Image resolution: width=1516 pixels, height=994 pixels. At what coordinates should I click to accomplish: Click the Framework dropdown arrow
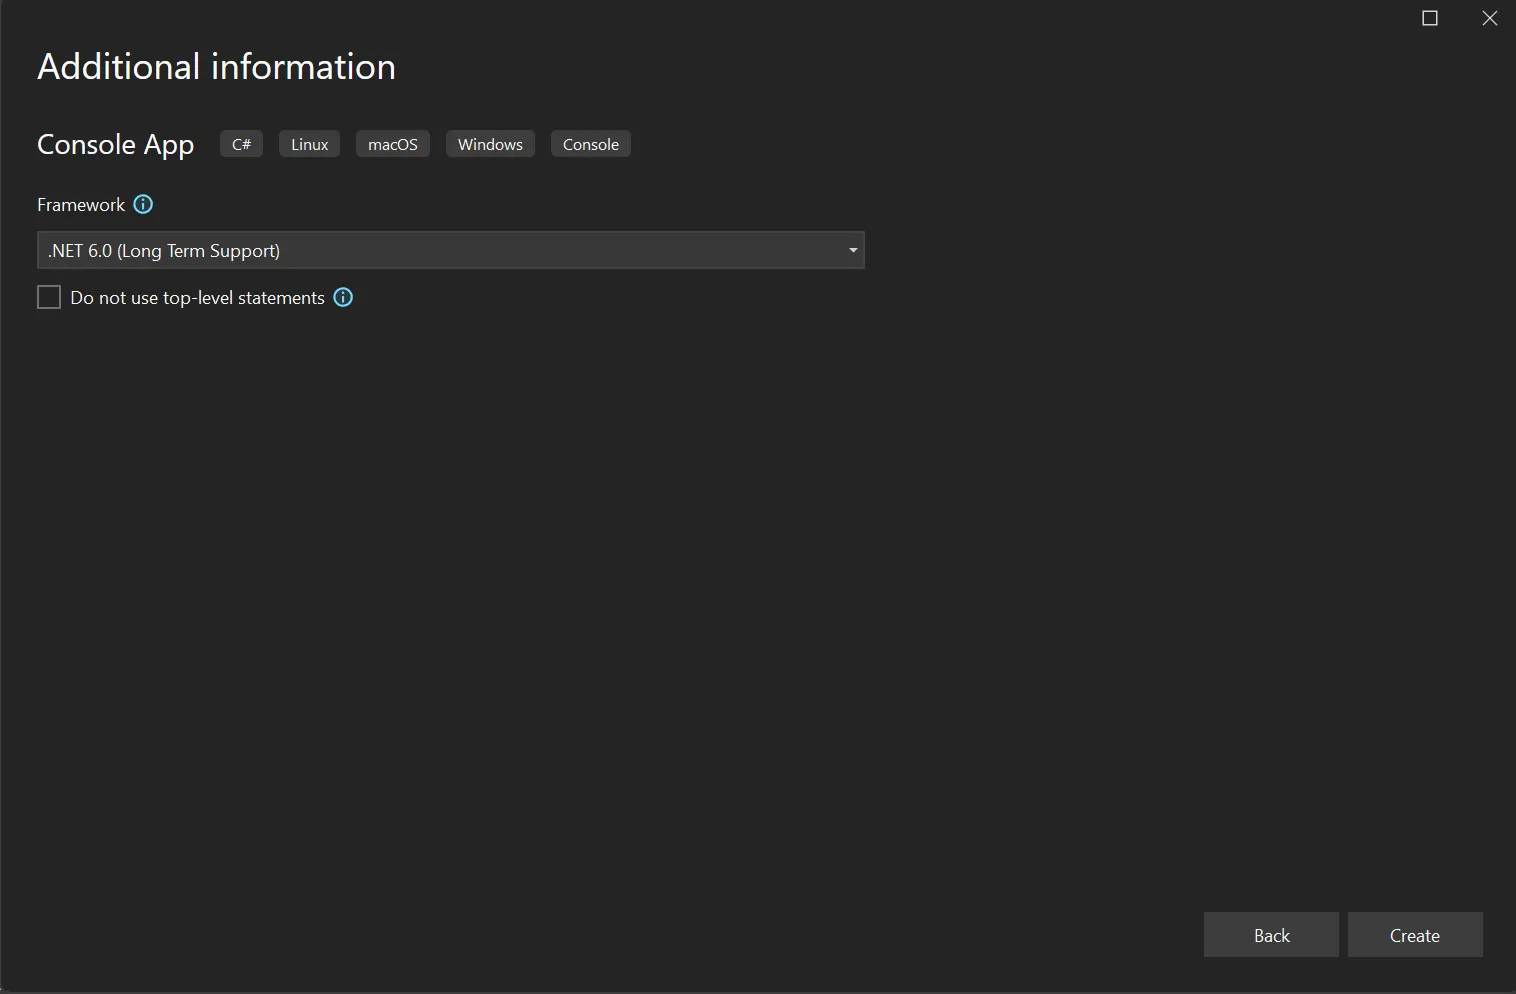coord(852,250)
